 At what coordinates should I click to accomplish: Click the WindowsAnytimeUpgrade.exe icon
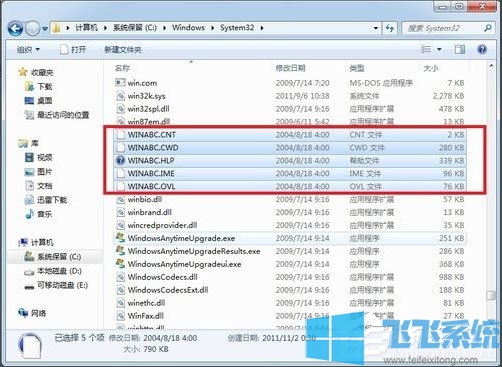(120, 238)
